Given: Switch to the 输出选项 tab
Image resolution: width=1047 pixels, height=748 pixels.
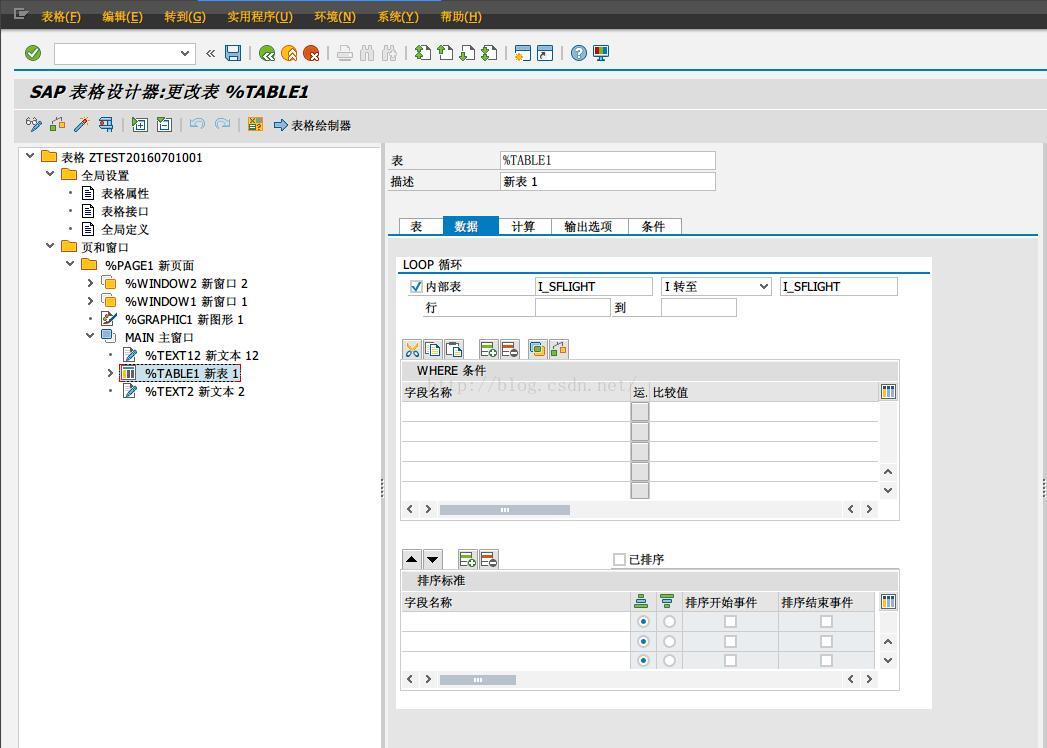Looking at the screenshot, I should (x=588, y=226).
